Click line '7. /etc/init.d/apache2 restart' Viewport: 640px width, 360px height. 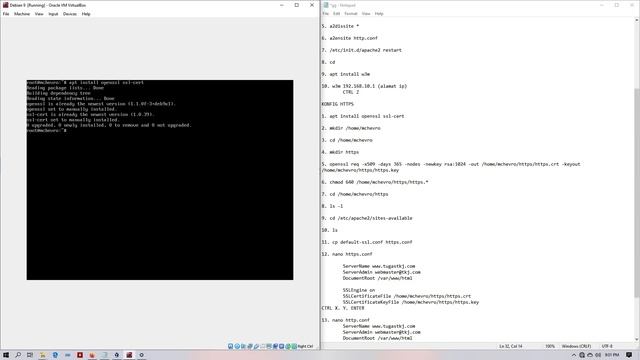point(362,50)
